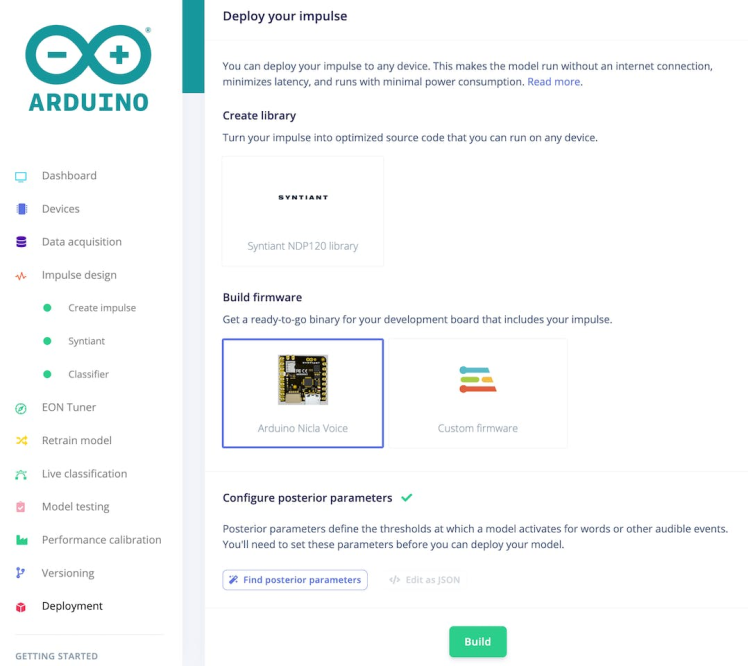Viewport: 748px width, 666px height.
Task: Click the Versioning branch icon
Action: pyautogui.click(x=21, y=573)
